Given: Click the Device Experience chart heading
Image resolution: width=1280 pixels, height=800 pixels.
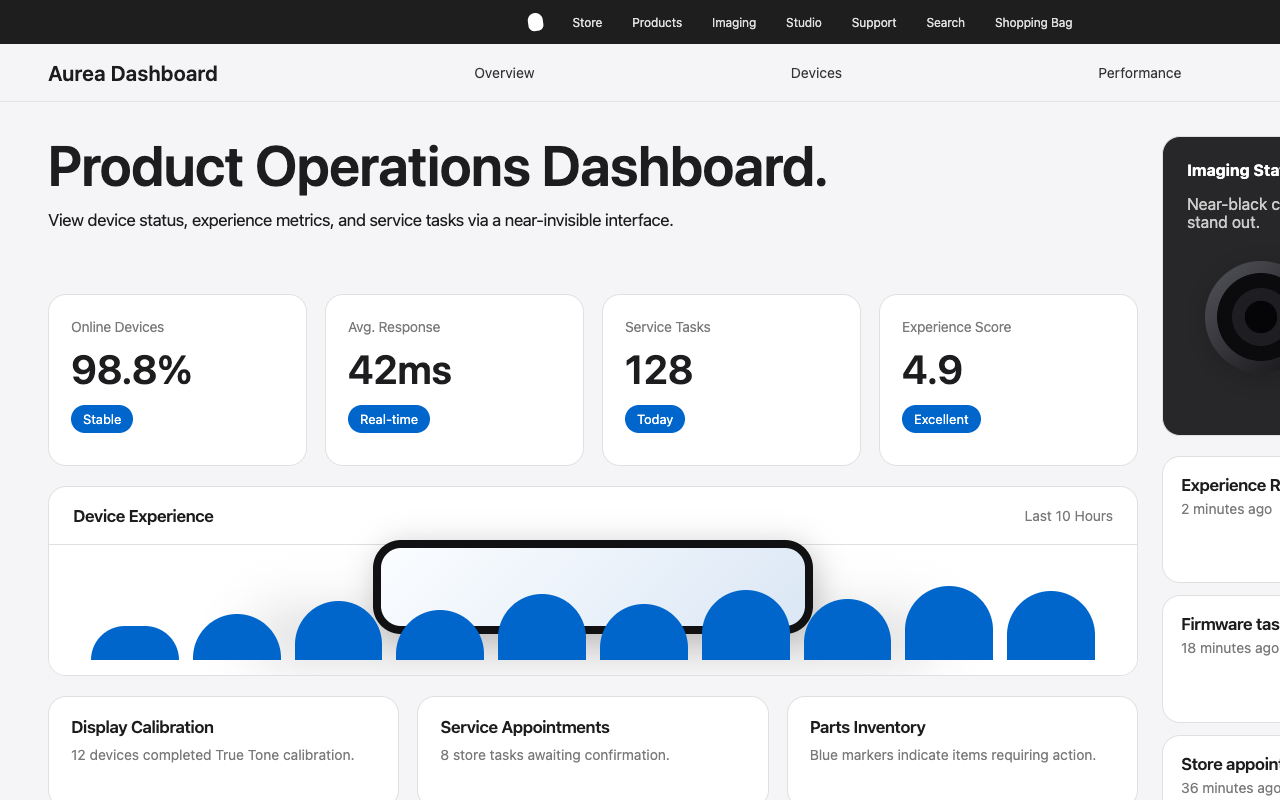Looking at the screenshot, I should 143,516.
